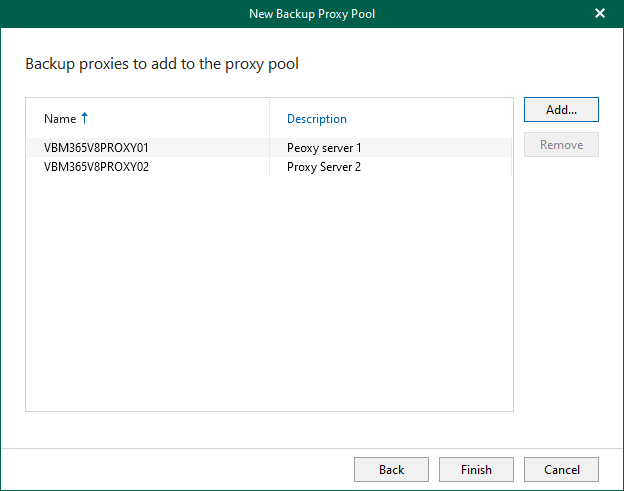
Task: Click the right edge divider of Description column
Action: click(x=511, y=119)
